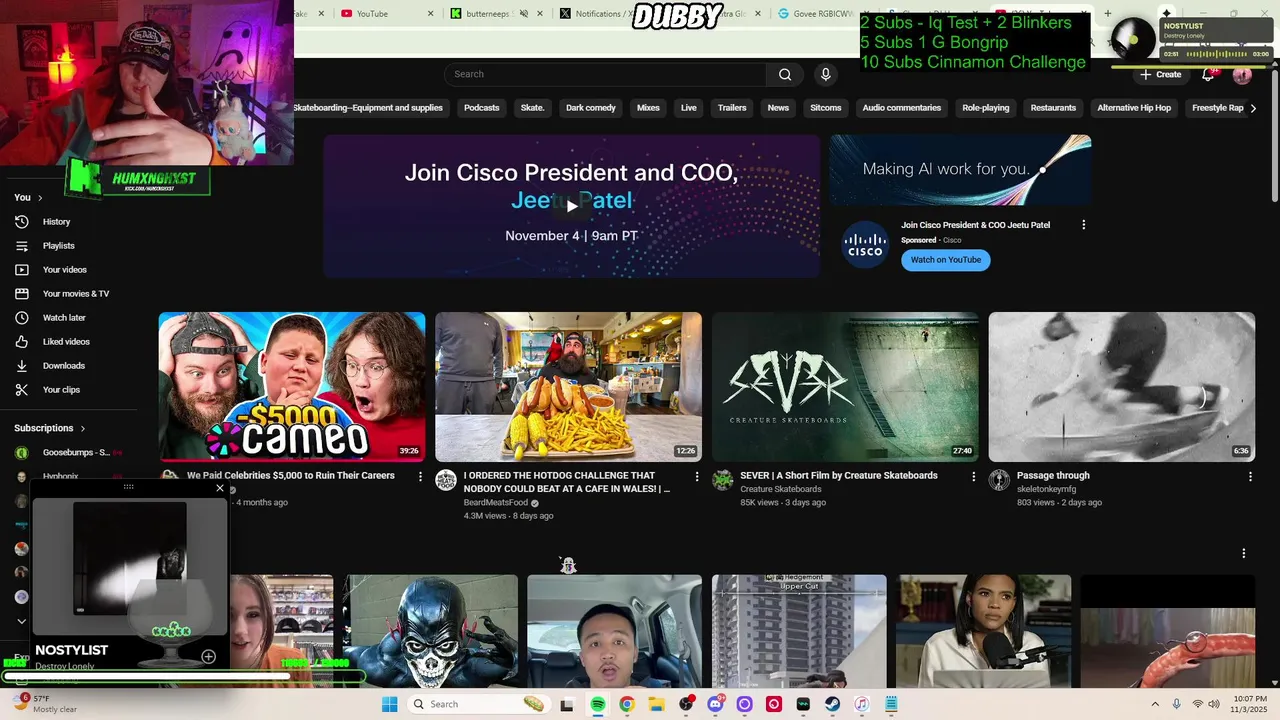The width and height of the screenshot is (1280, 720).
Task: Add NOSTYLIST track with plus icon
Action: (x=208, y=657)
